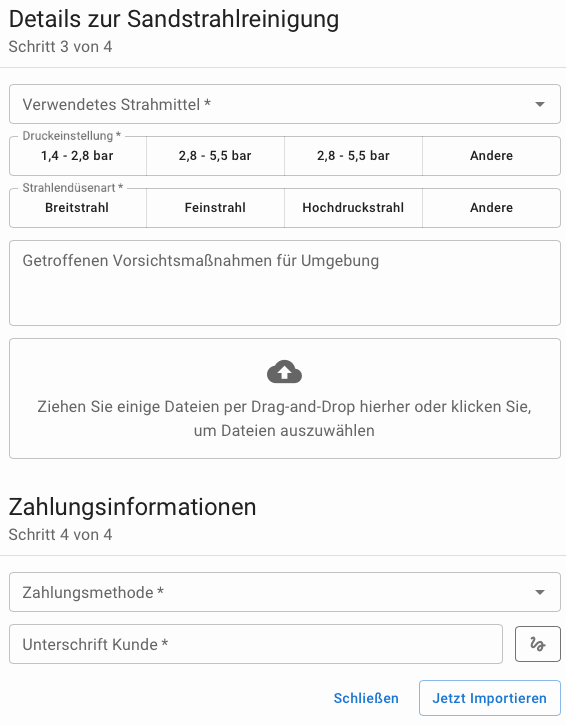Viewport: 566px width, 725px height.
Task: Select Breitstrahl nozzle type
Action: click(78, 208)
